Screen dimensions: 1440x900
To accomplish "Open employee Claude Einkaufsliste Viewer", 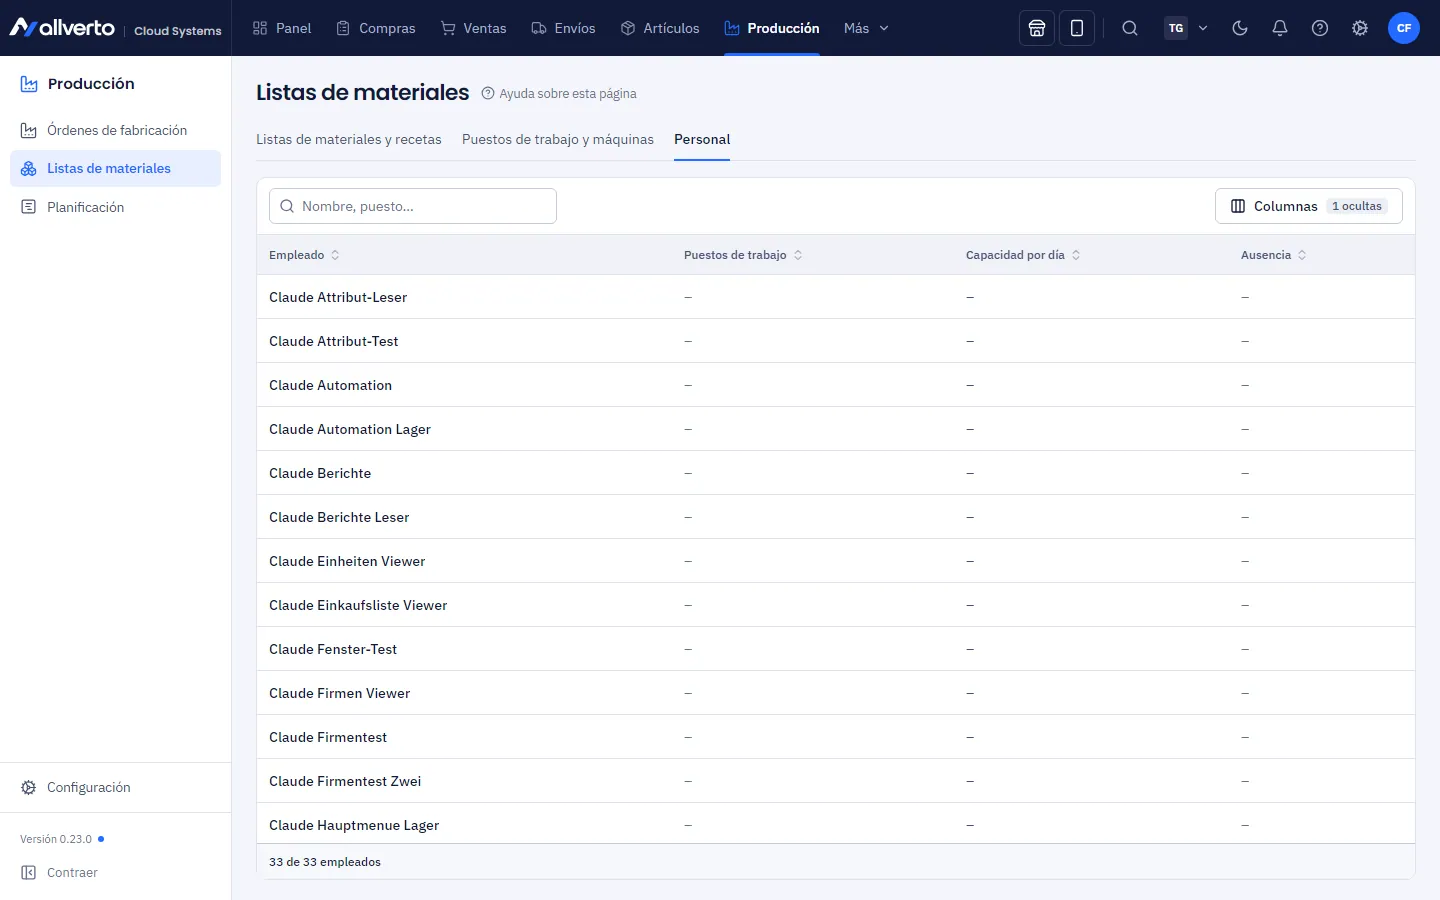I will 836,605.
